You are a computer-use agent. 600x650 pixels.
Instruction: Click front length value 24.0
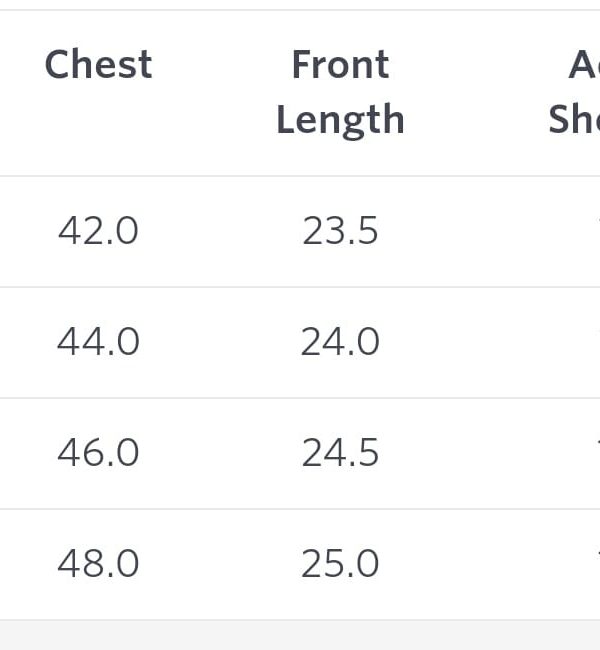coord(340,342)
